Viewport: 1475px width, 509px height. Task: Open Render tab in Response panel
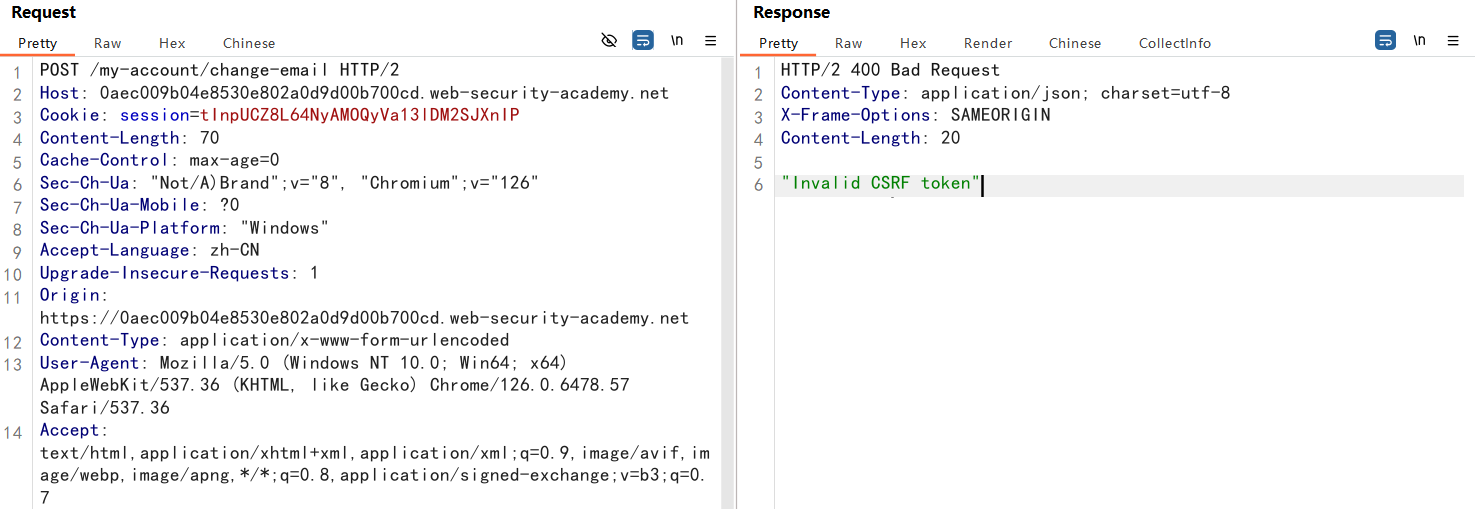988,43
